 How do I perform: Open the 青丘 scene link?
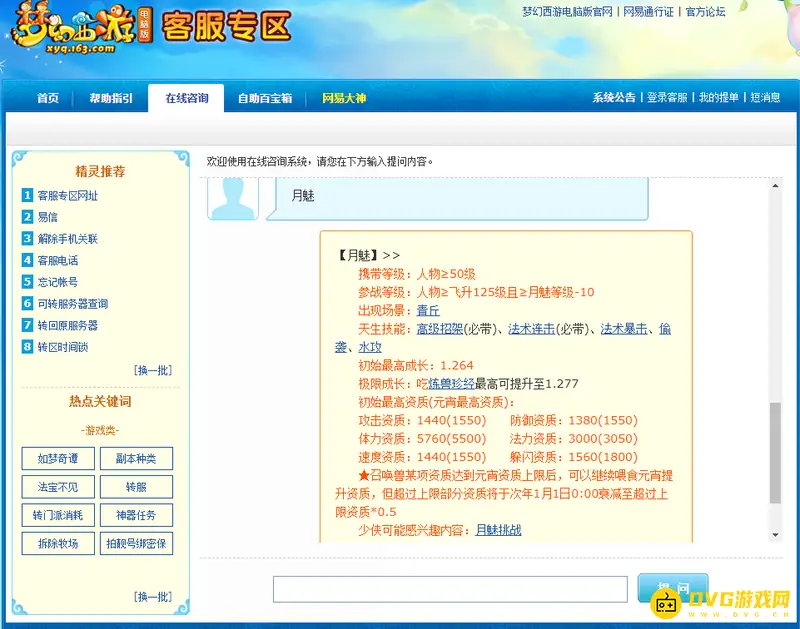pyautogui.click(x=428, y=310)
